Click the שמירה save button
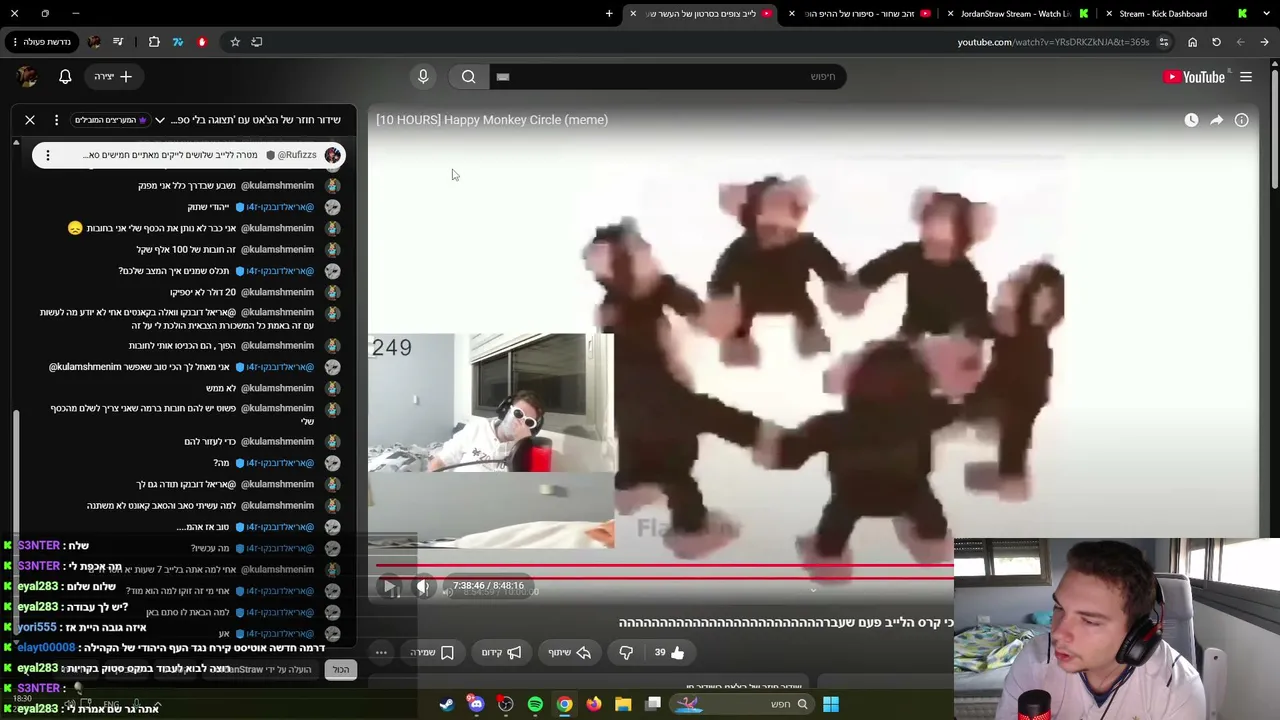1280x720 pixels. tap(432, 652)
